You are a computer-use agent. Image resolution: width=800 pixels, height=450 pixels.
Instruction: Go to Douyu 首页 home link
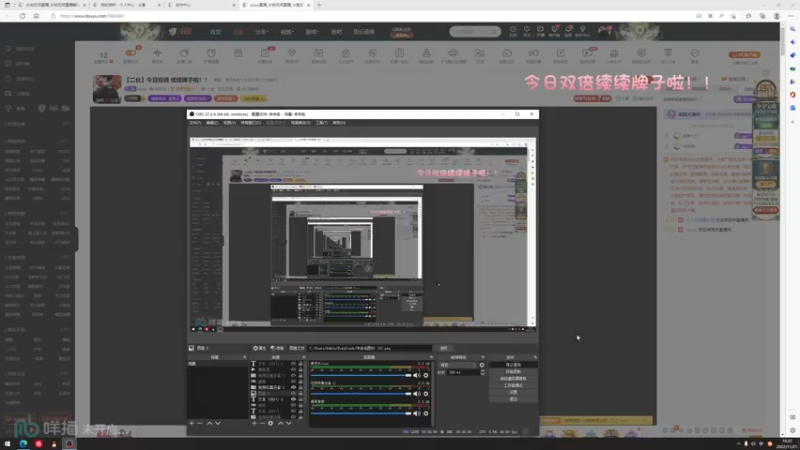(x=216, y=32)
